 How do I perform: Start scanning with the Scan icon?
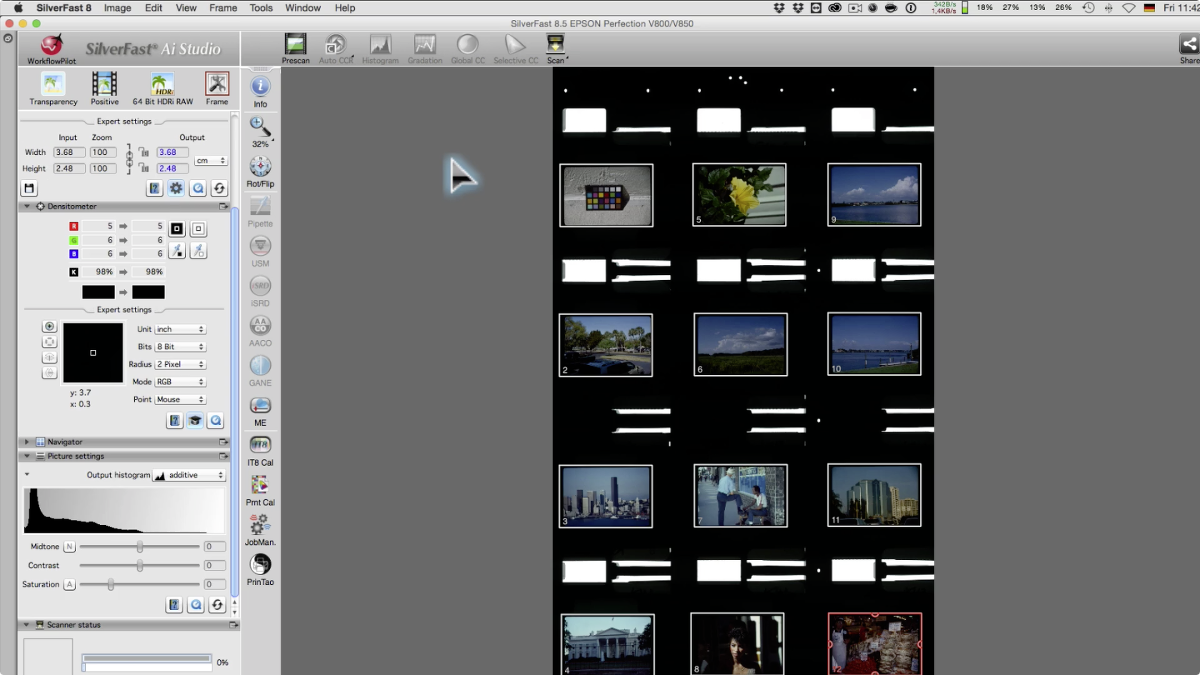click(x=555, y=46)
